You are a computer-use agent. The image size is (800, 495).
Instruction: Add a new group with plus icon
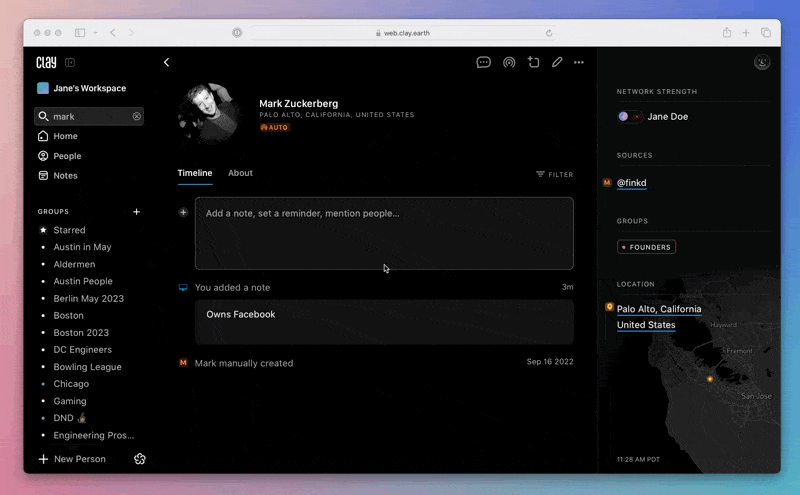[136, 212]
